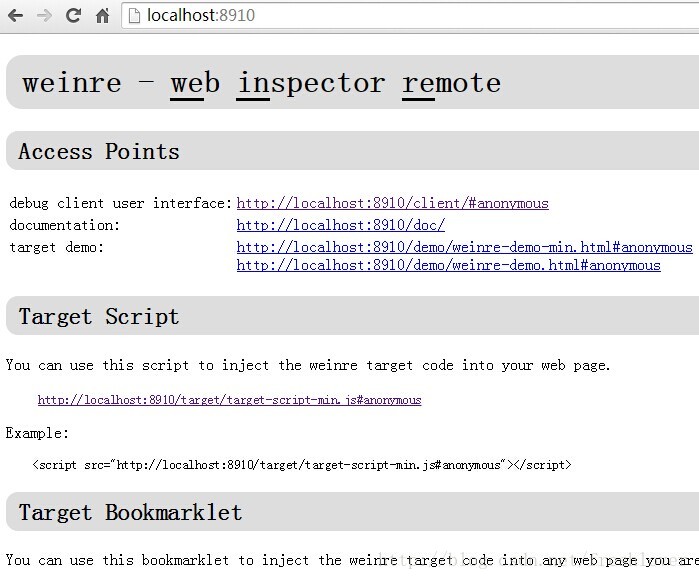The height and width of the screenshot is (580, 699).
Task: Focus the localhost:8910 address bar
Action: [x=410, y=16]
